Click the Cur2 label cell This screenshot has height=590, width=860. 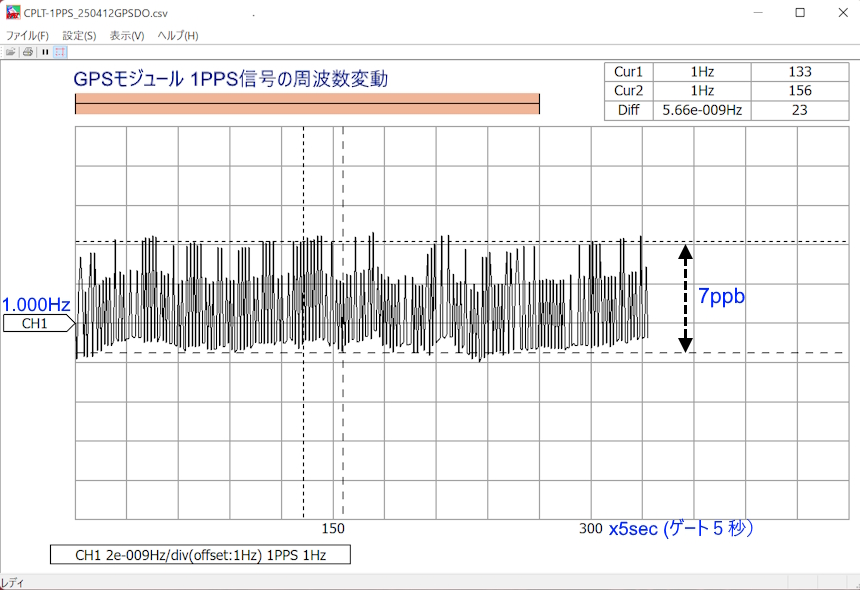pyautogui.click(x=629, y=91)
